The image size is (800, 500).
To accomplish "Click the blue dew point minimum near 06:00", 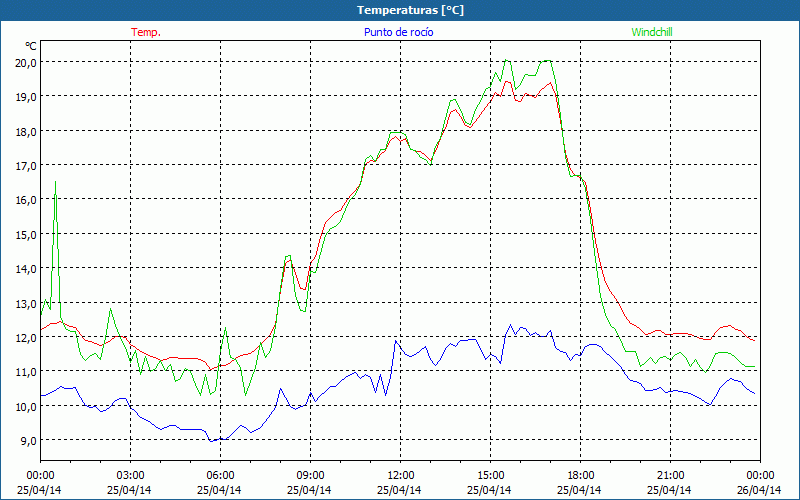I will click(211, 441).
